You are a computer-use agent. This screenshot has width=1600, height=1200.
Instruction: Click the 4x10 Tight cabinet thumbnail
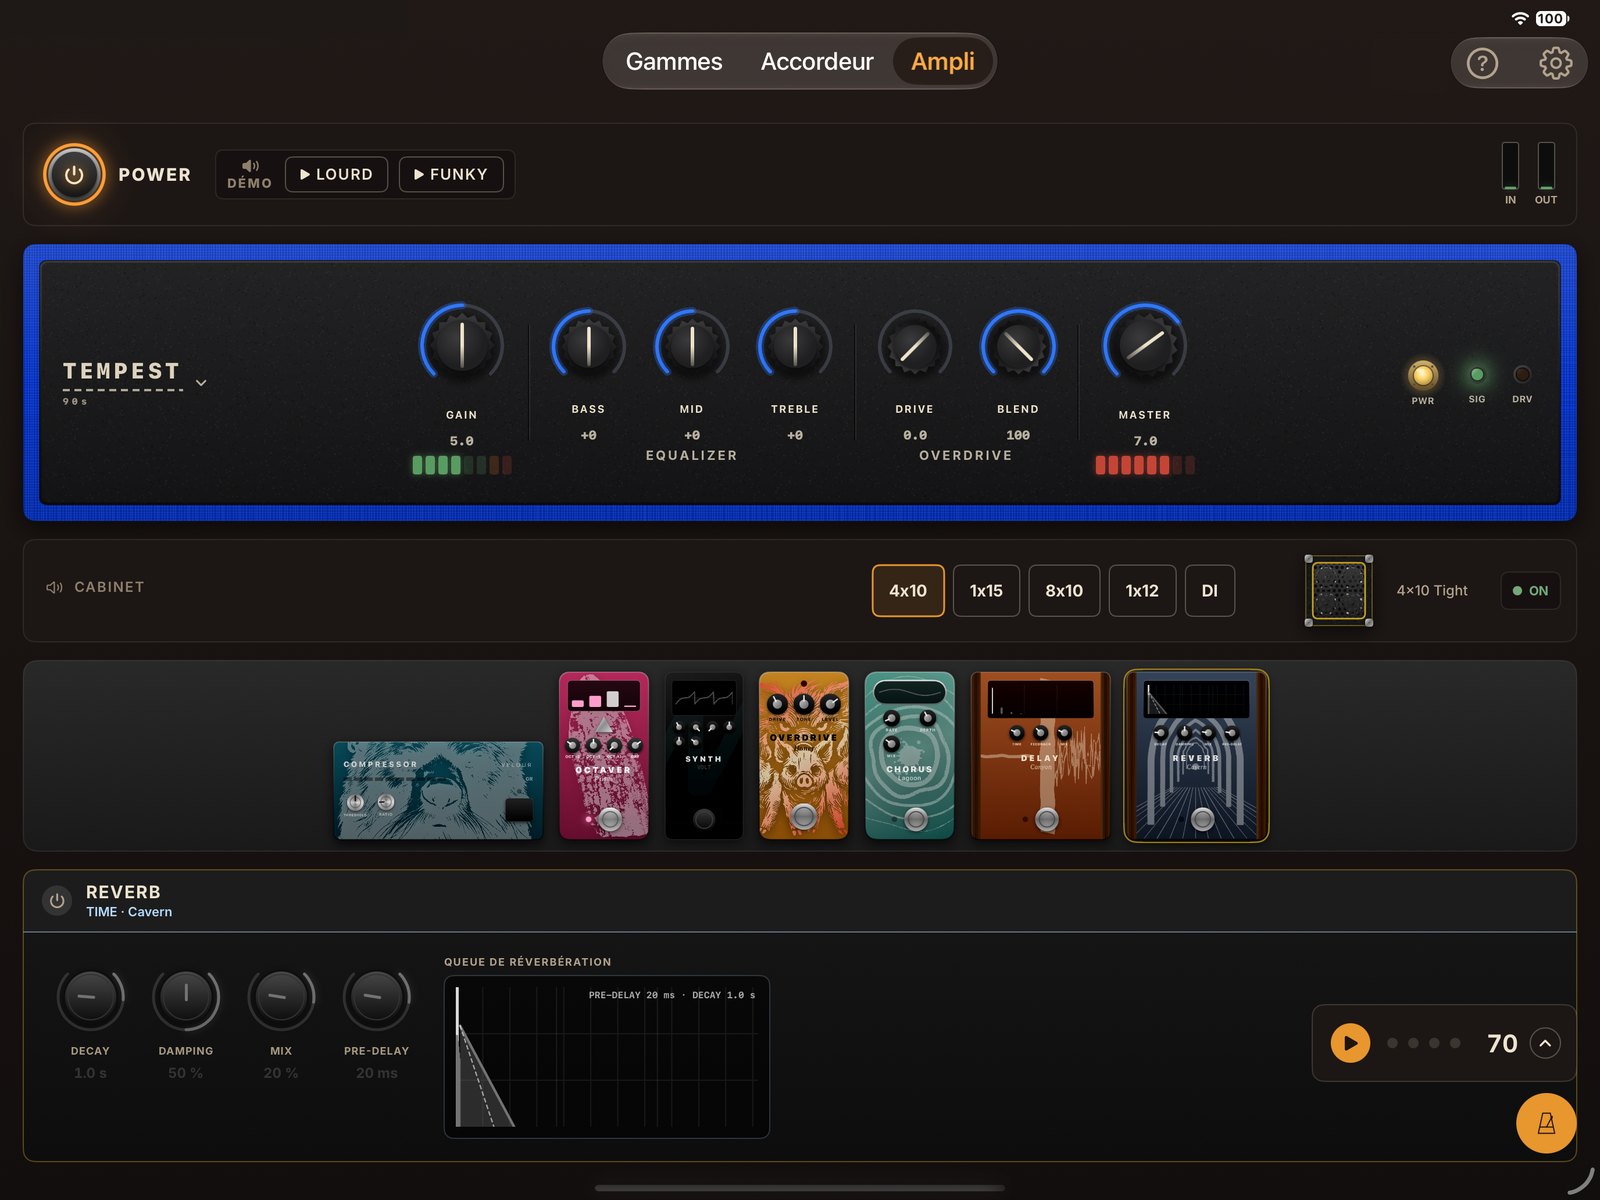1339,591
